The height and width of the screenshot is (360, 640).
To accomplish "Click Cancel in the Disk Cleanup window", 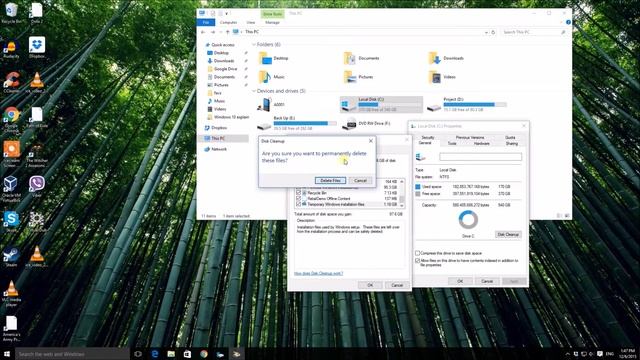I will point(397,285).
